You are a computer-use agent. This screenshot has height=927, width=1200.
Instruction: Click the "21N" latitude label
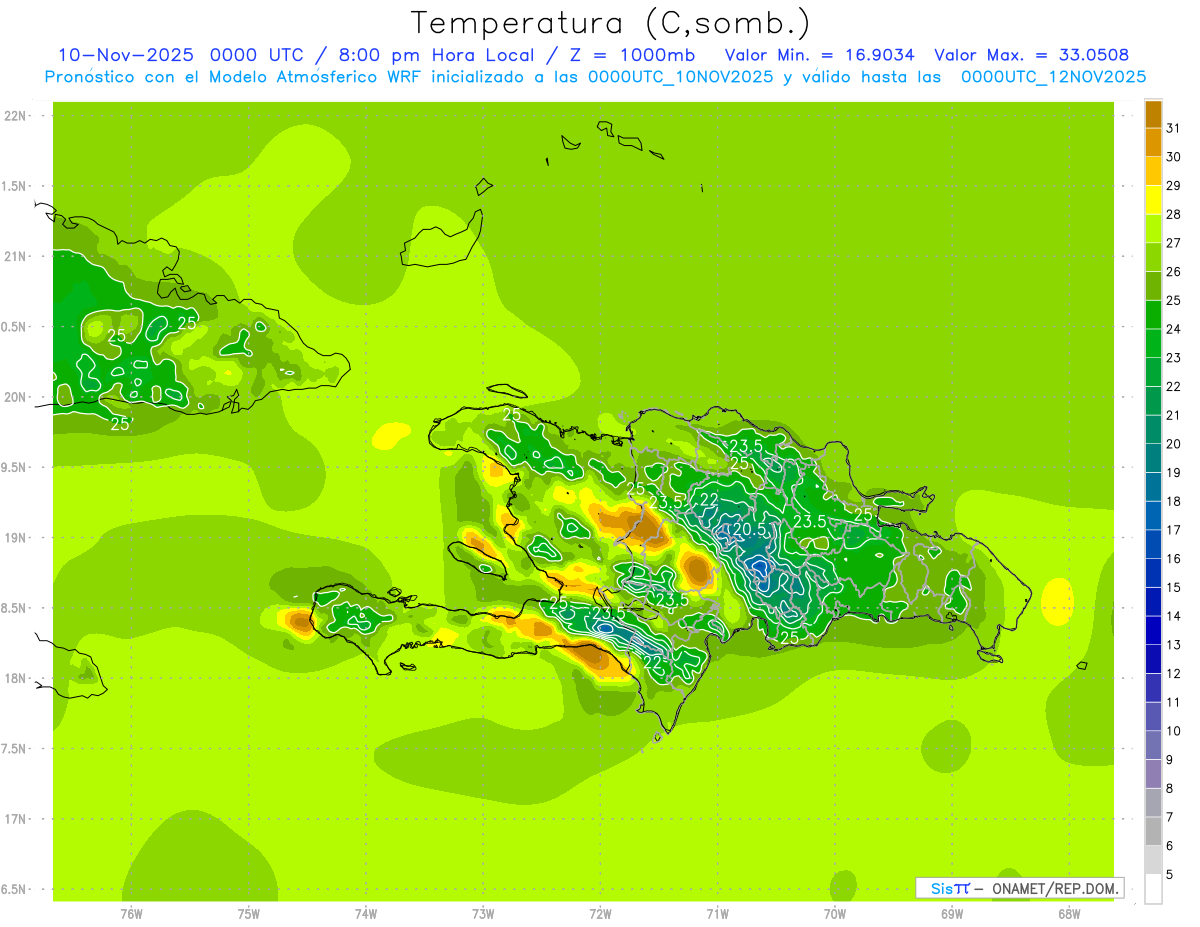15,257
